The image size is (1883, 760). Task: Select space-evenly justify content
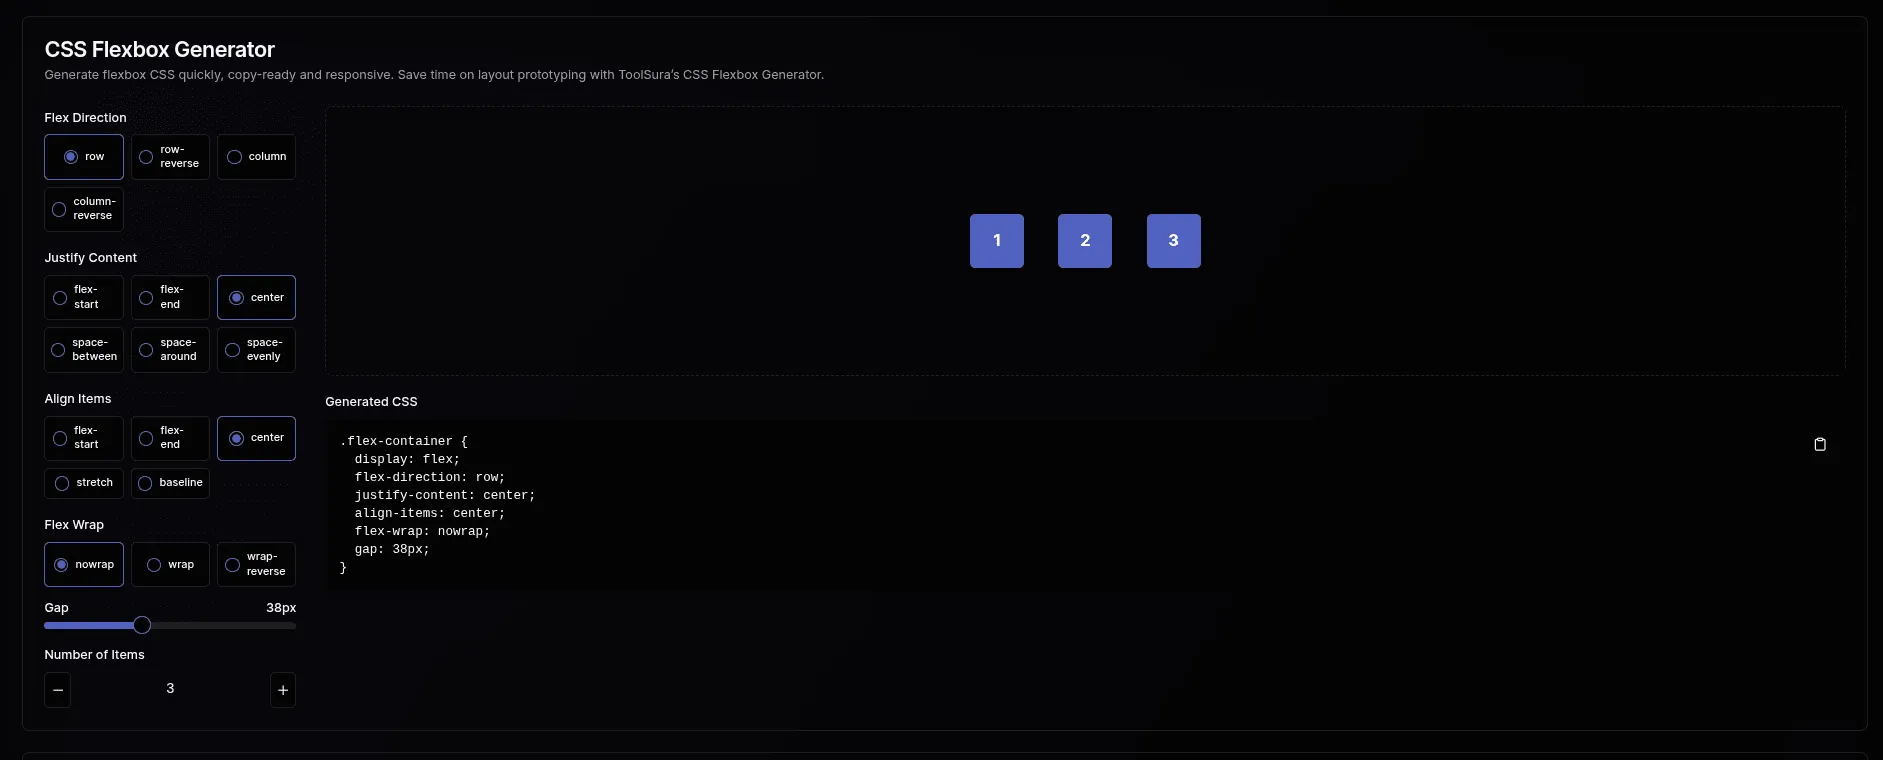[x=256, y=350]
